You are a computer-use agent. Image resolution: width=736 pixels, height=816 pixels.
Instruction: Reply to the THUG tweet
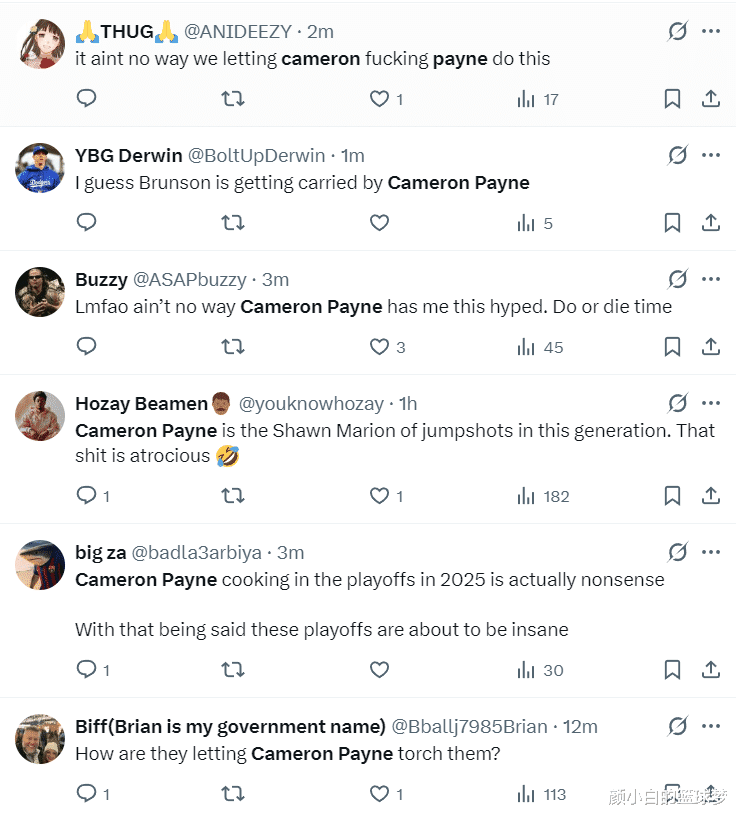coord(86,98)
